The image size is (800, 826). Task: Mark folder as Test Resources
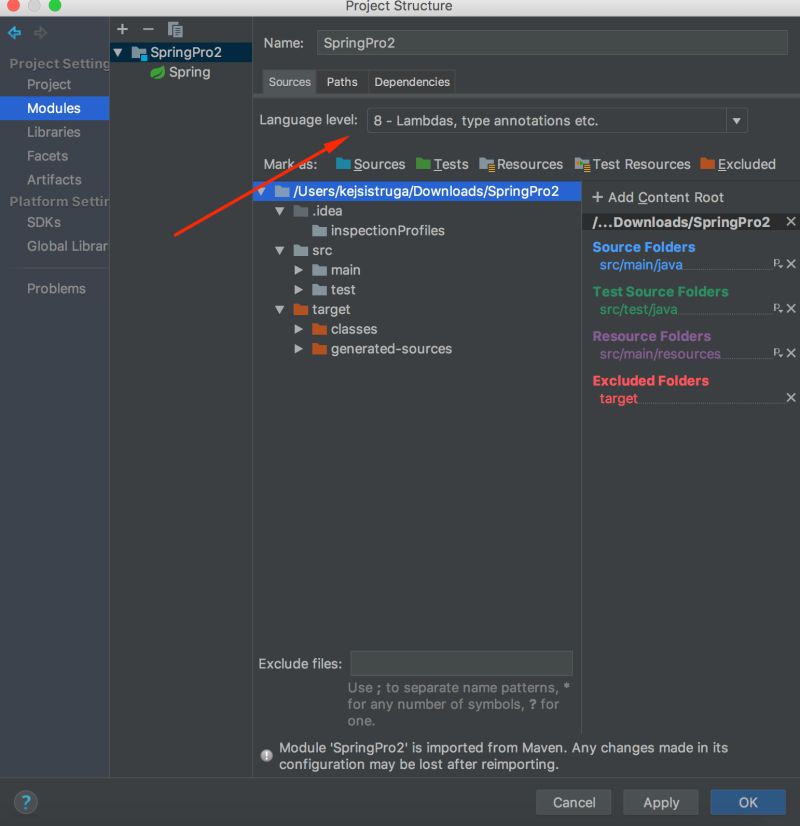[633, 164]
